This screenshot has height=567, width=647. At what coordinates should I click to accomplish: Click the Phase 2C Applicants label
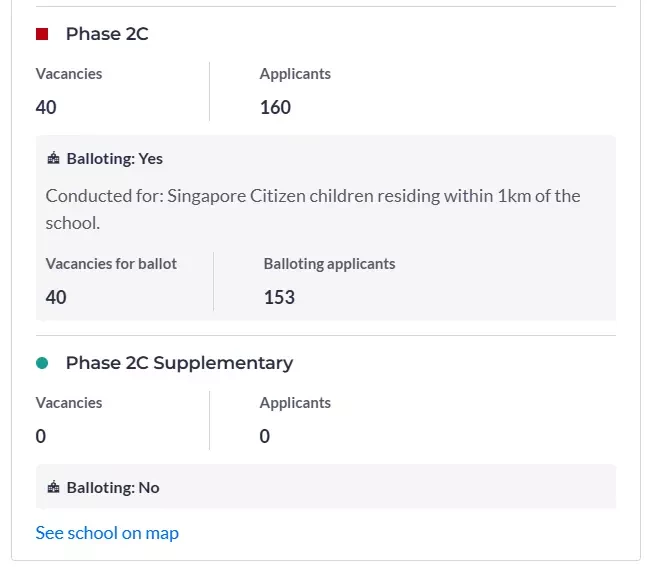click(295, 74)
